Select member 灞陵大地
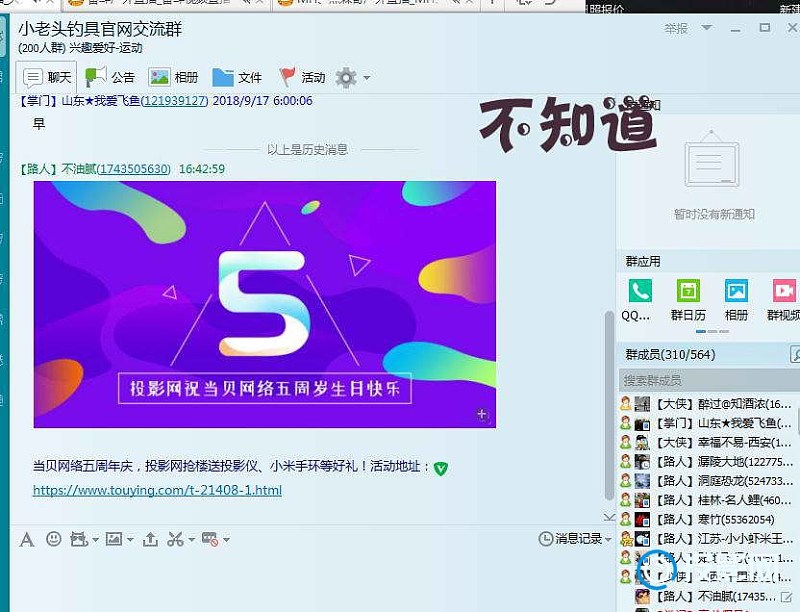This screenshot has height=612, width=800. tap(709, 462)
